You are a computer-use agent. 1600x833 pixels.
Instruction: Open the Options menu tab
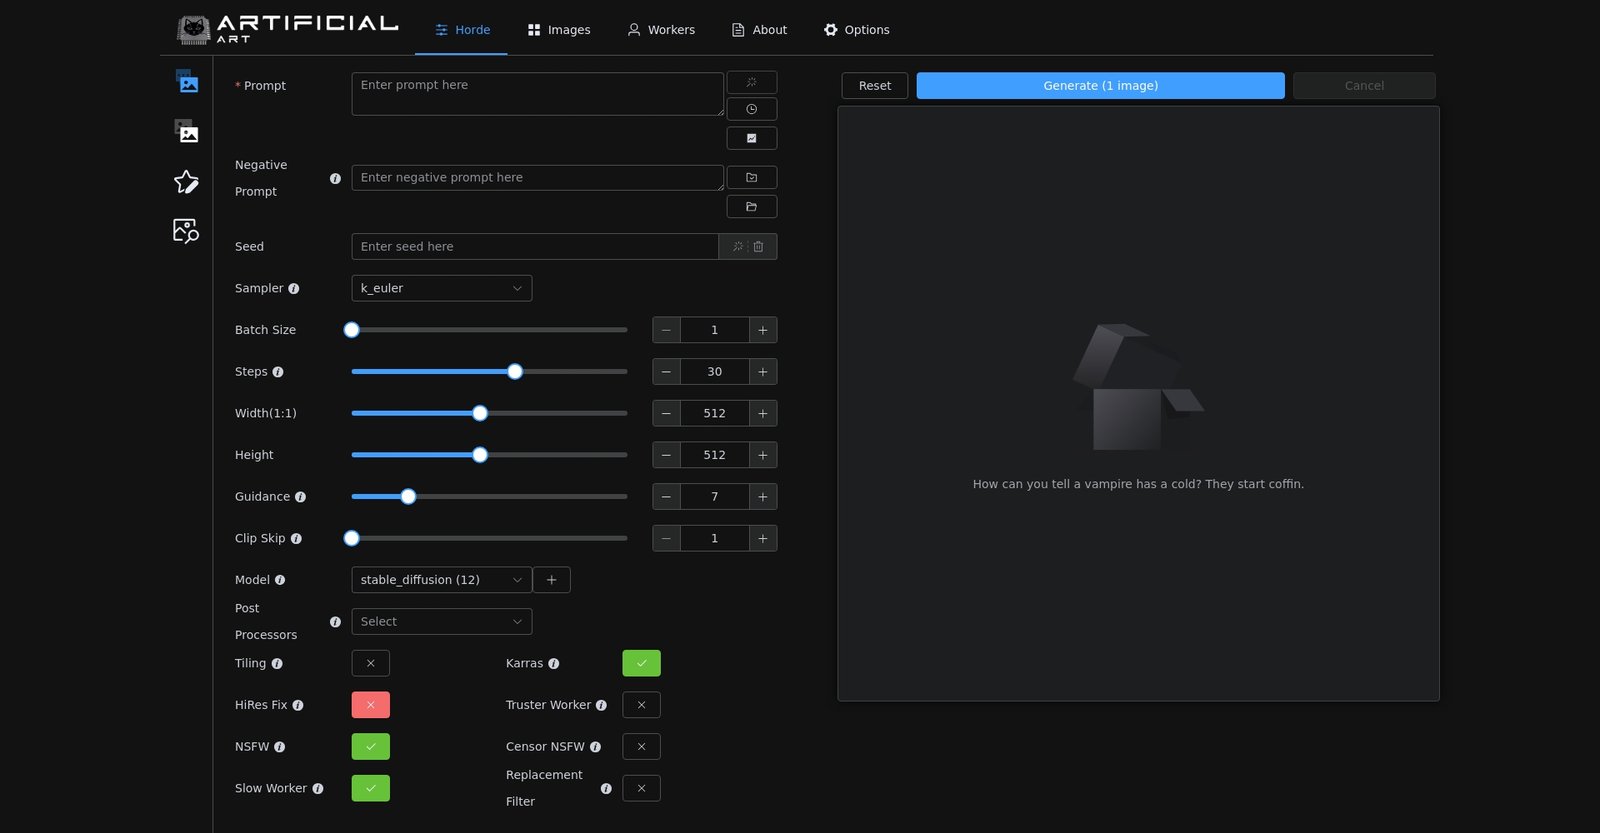(x=856, y=30)
